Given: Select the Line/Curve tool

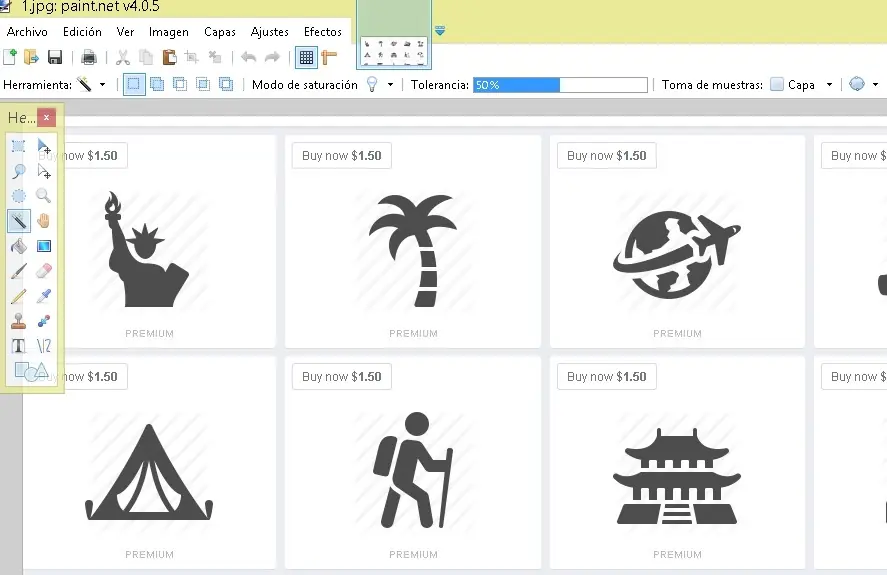Looking at the screenshot, I should click(x=44, y=346).
